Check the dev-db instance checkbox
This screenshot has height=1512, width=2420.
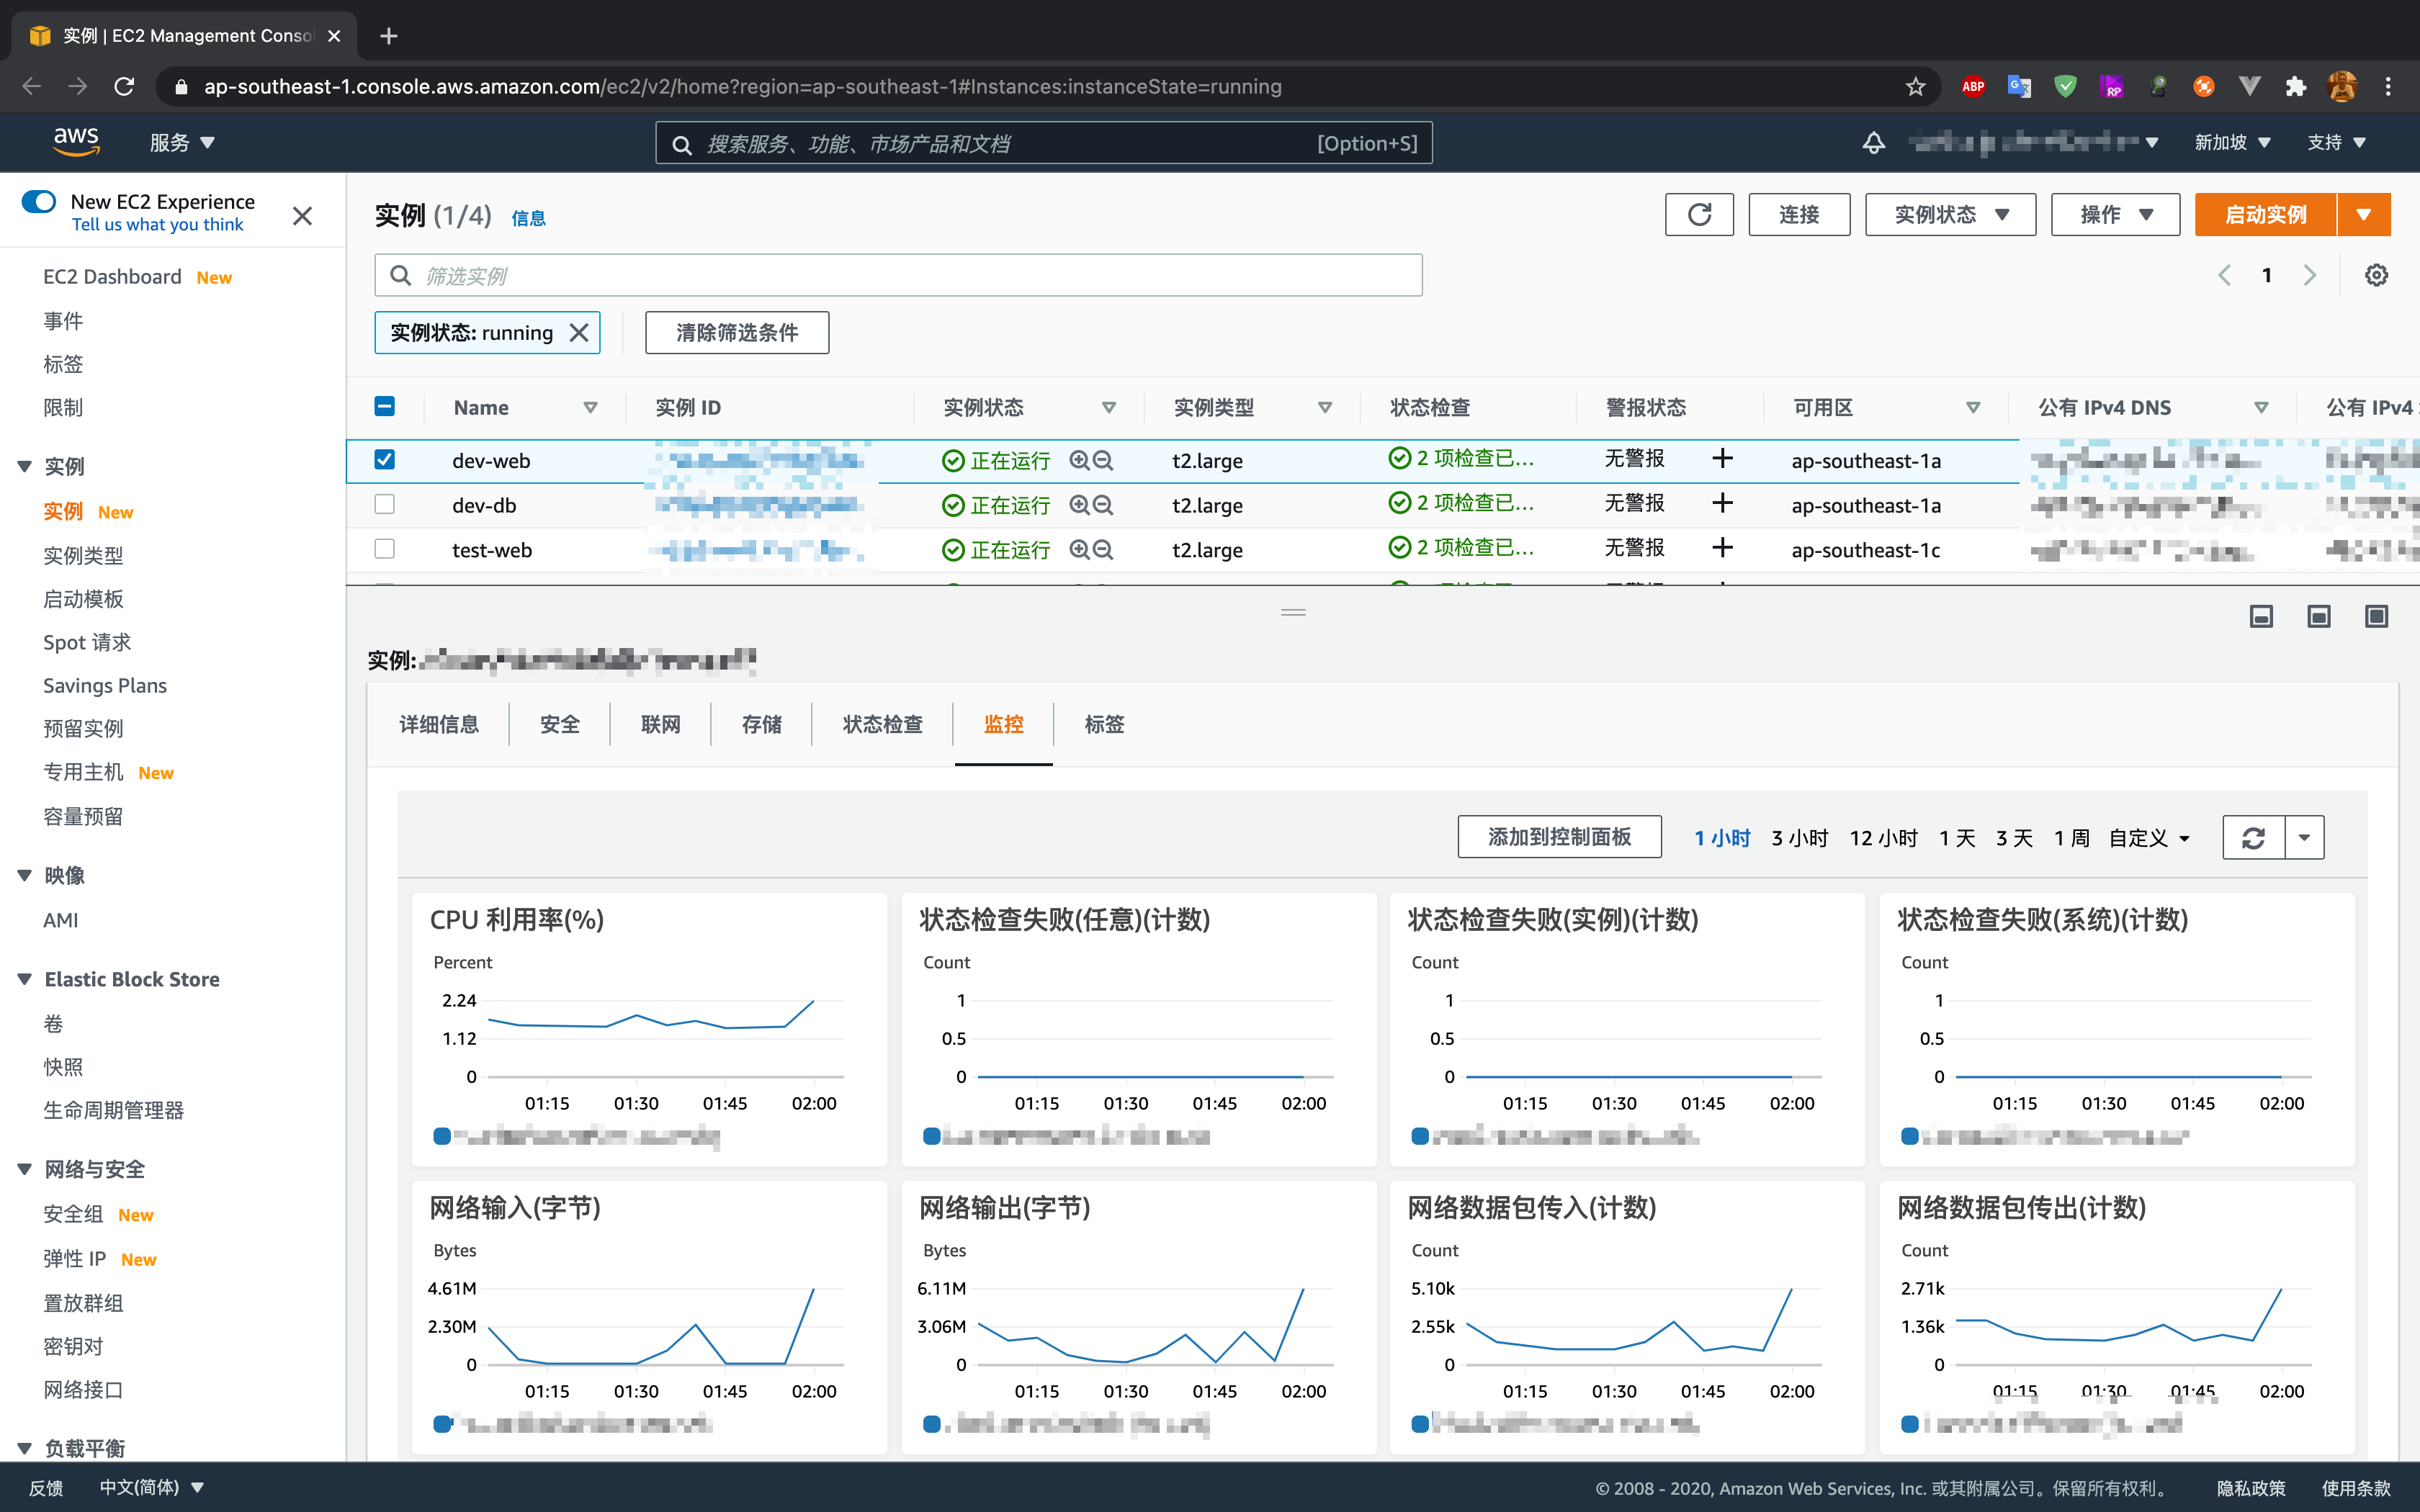coord(384,504)
